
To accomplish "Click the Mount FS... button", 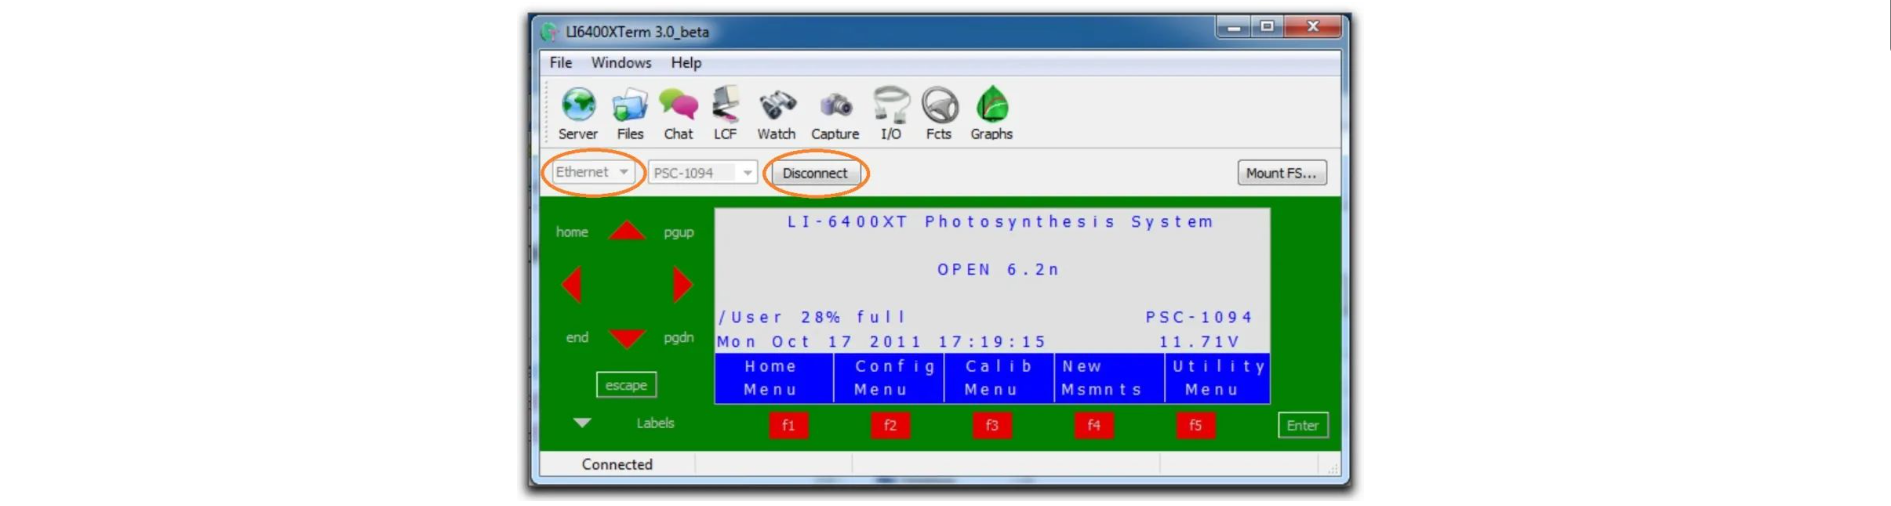I will [1281, 173].
